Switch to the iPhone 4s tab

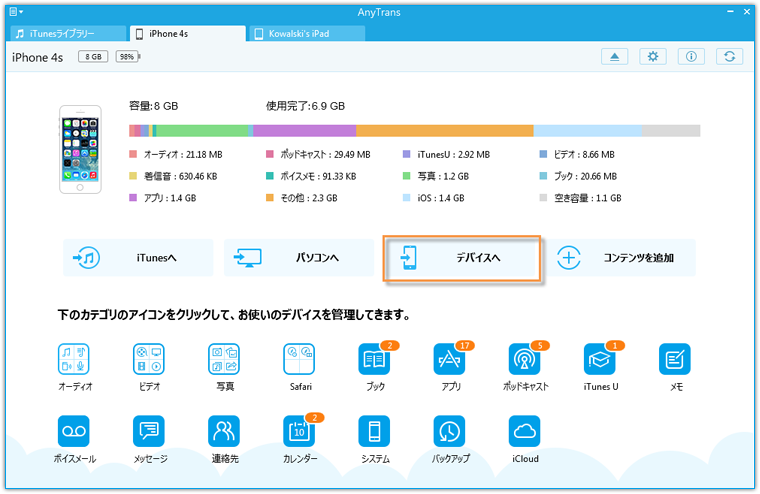point(188,33)
